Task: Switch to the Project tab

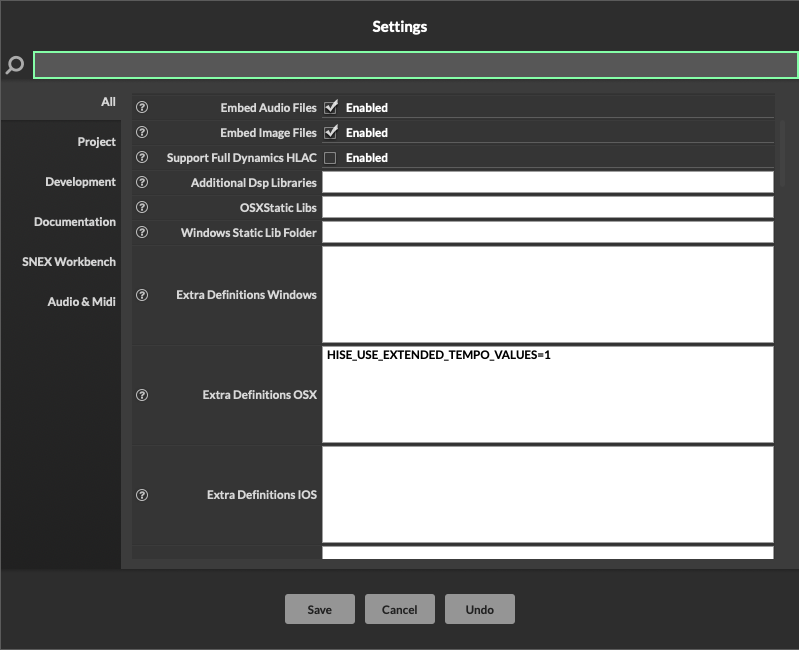Action: coord(61,142)
